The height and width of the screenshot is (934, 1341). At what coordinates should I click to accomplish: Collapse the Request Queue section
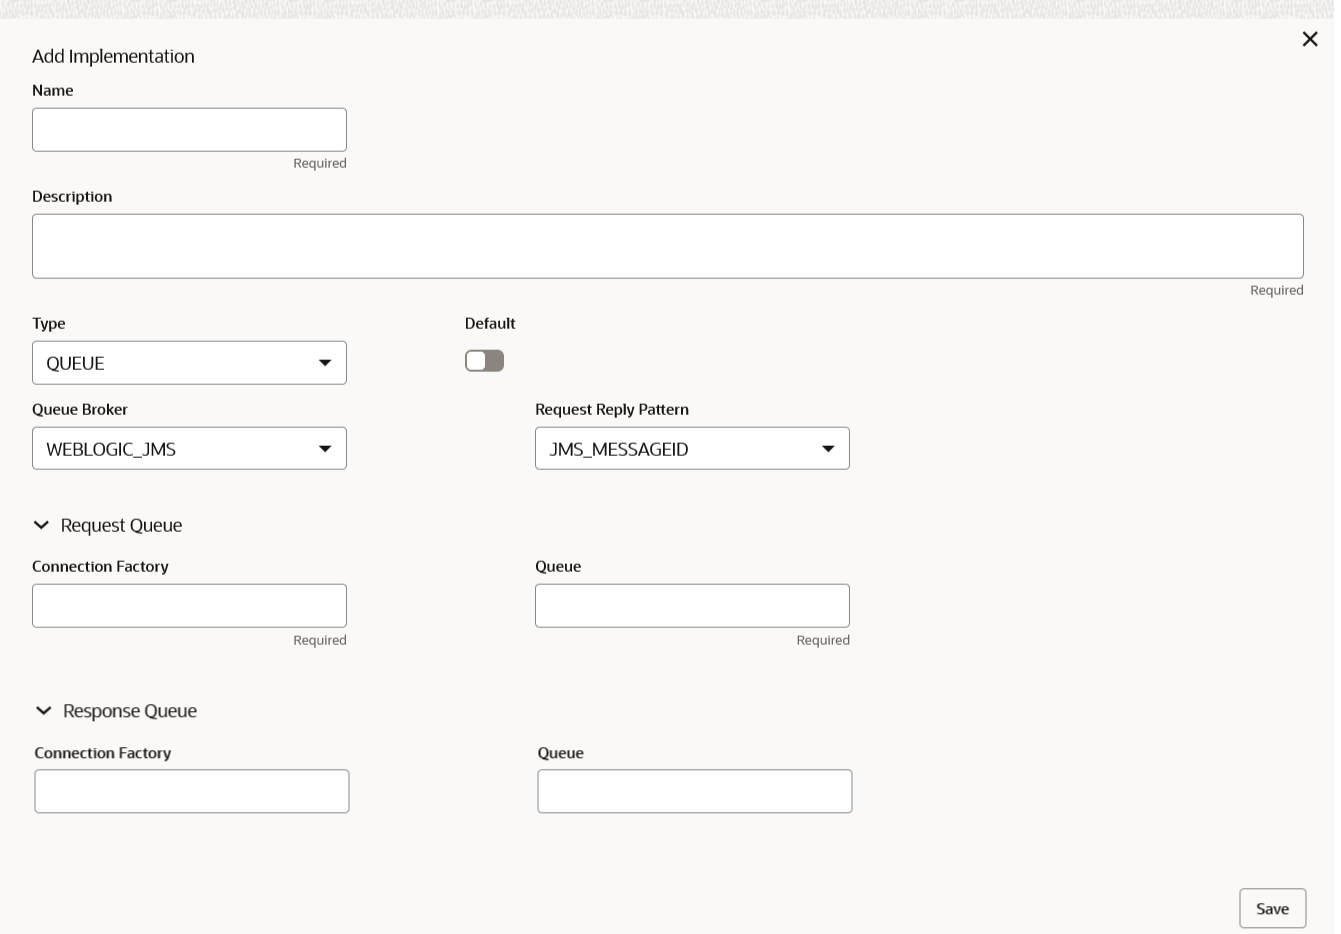point(41,525)
